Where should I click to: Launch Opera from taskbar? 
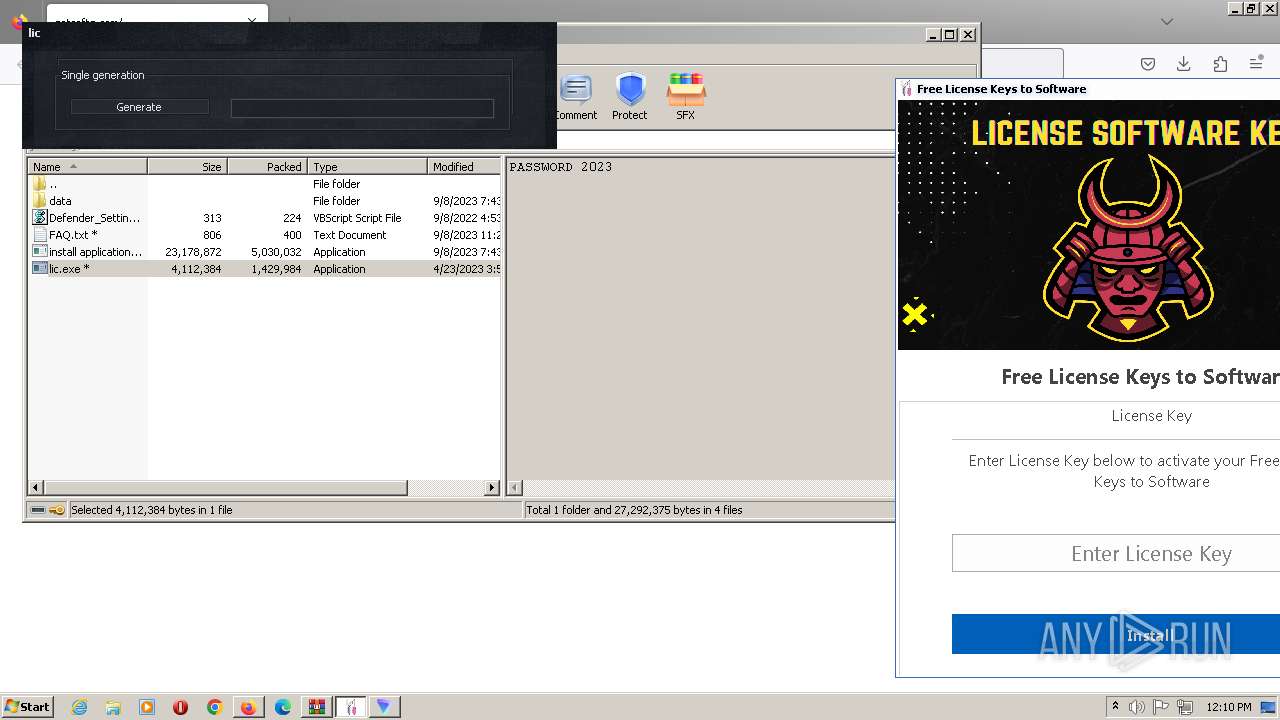click(x=181, y=707)
